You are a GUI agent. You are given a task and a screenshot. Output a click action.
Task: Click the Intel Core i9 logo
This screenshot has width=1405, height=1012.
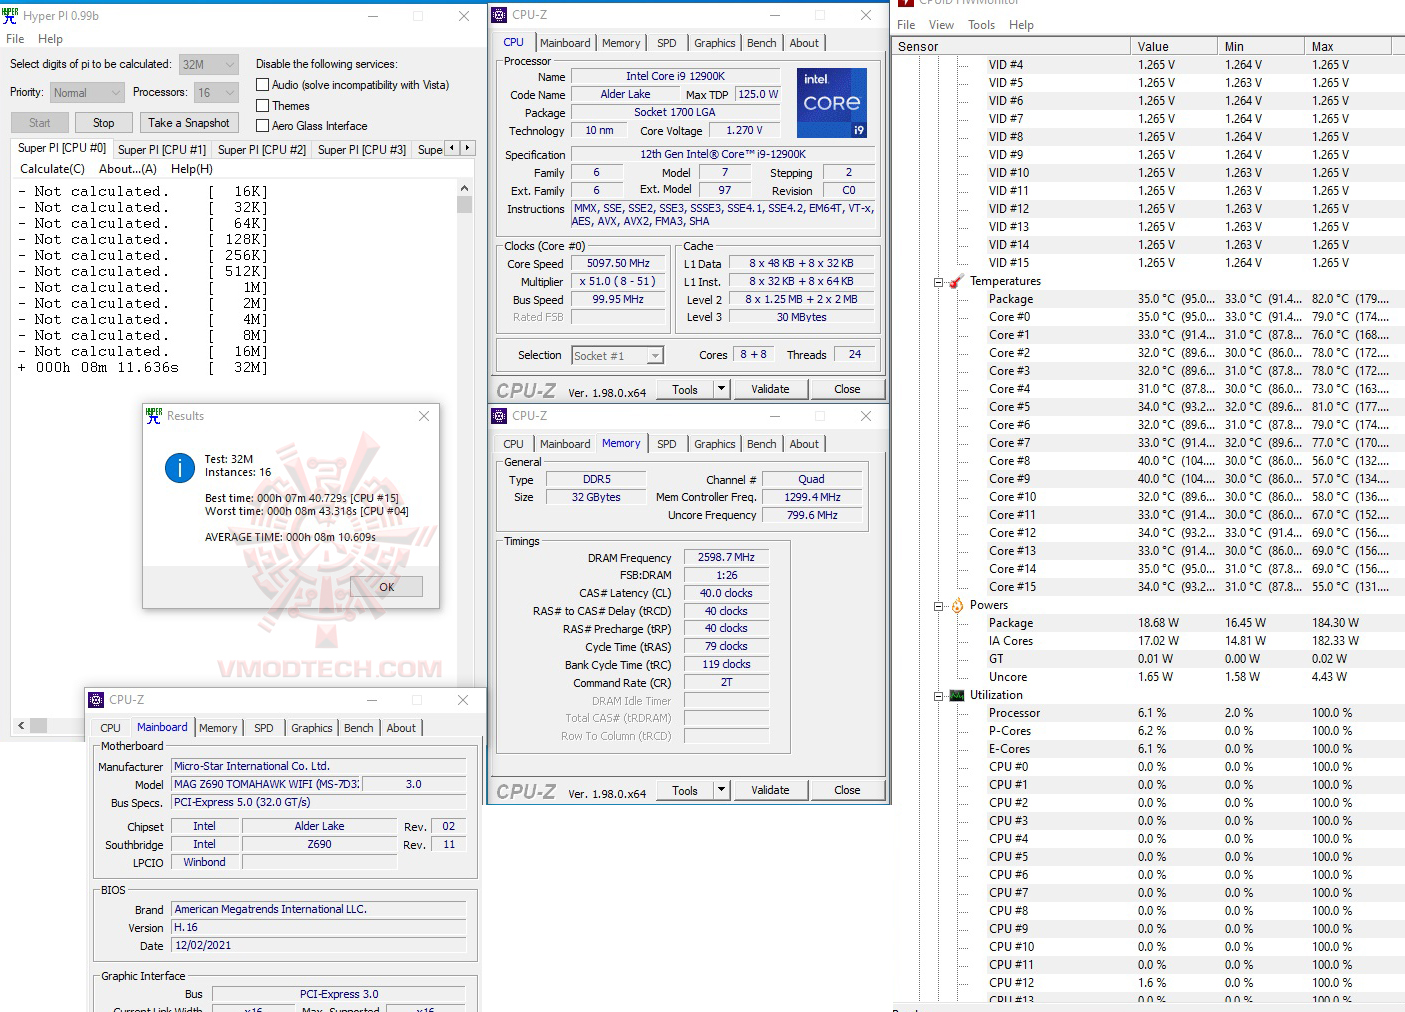click(832, 103)
